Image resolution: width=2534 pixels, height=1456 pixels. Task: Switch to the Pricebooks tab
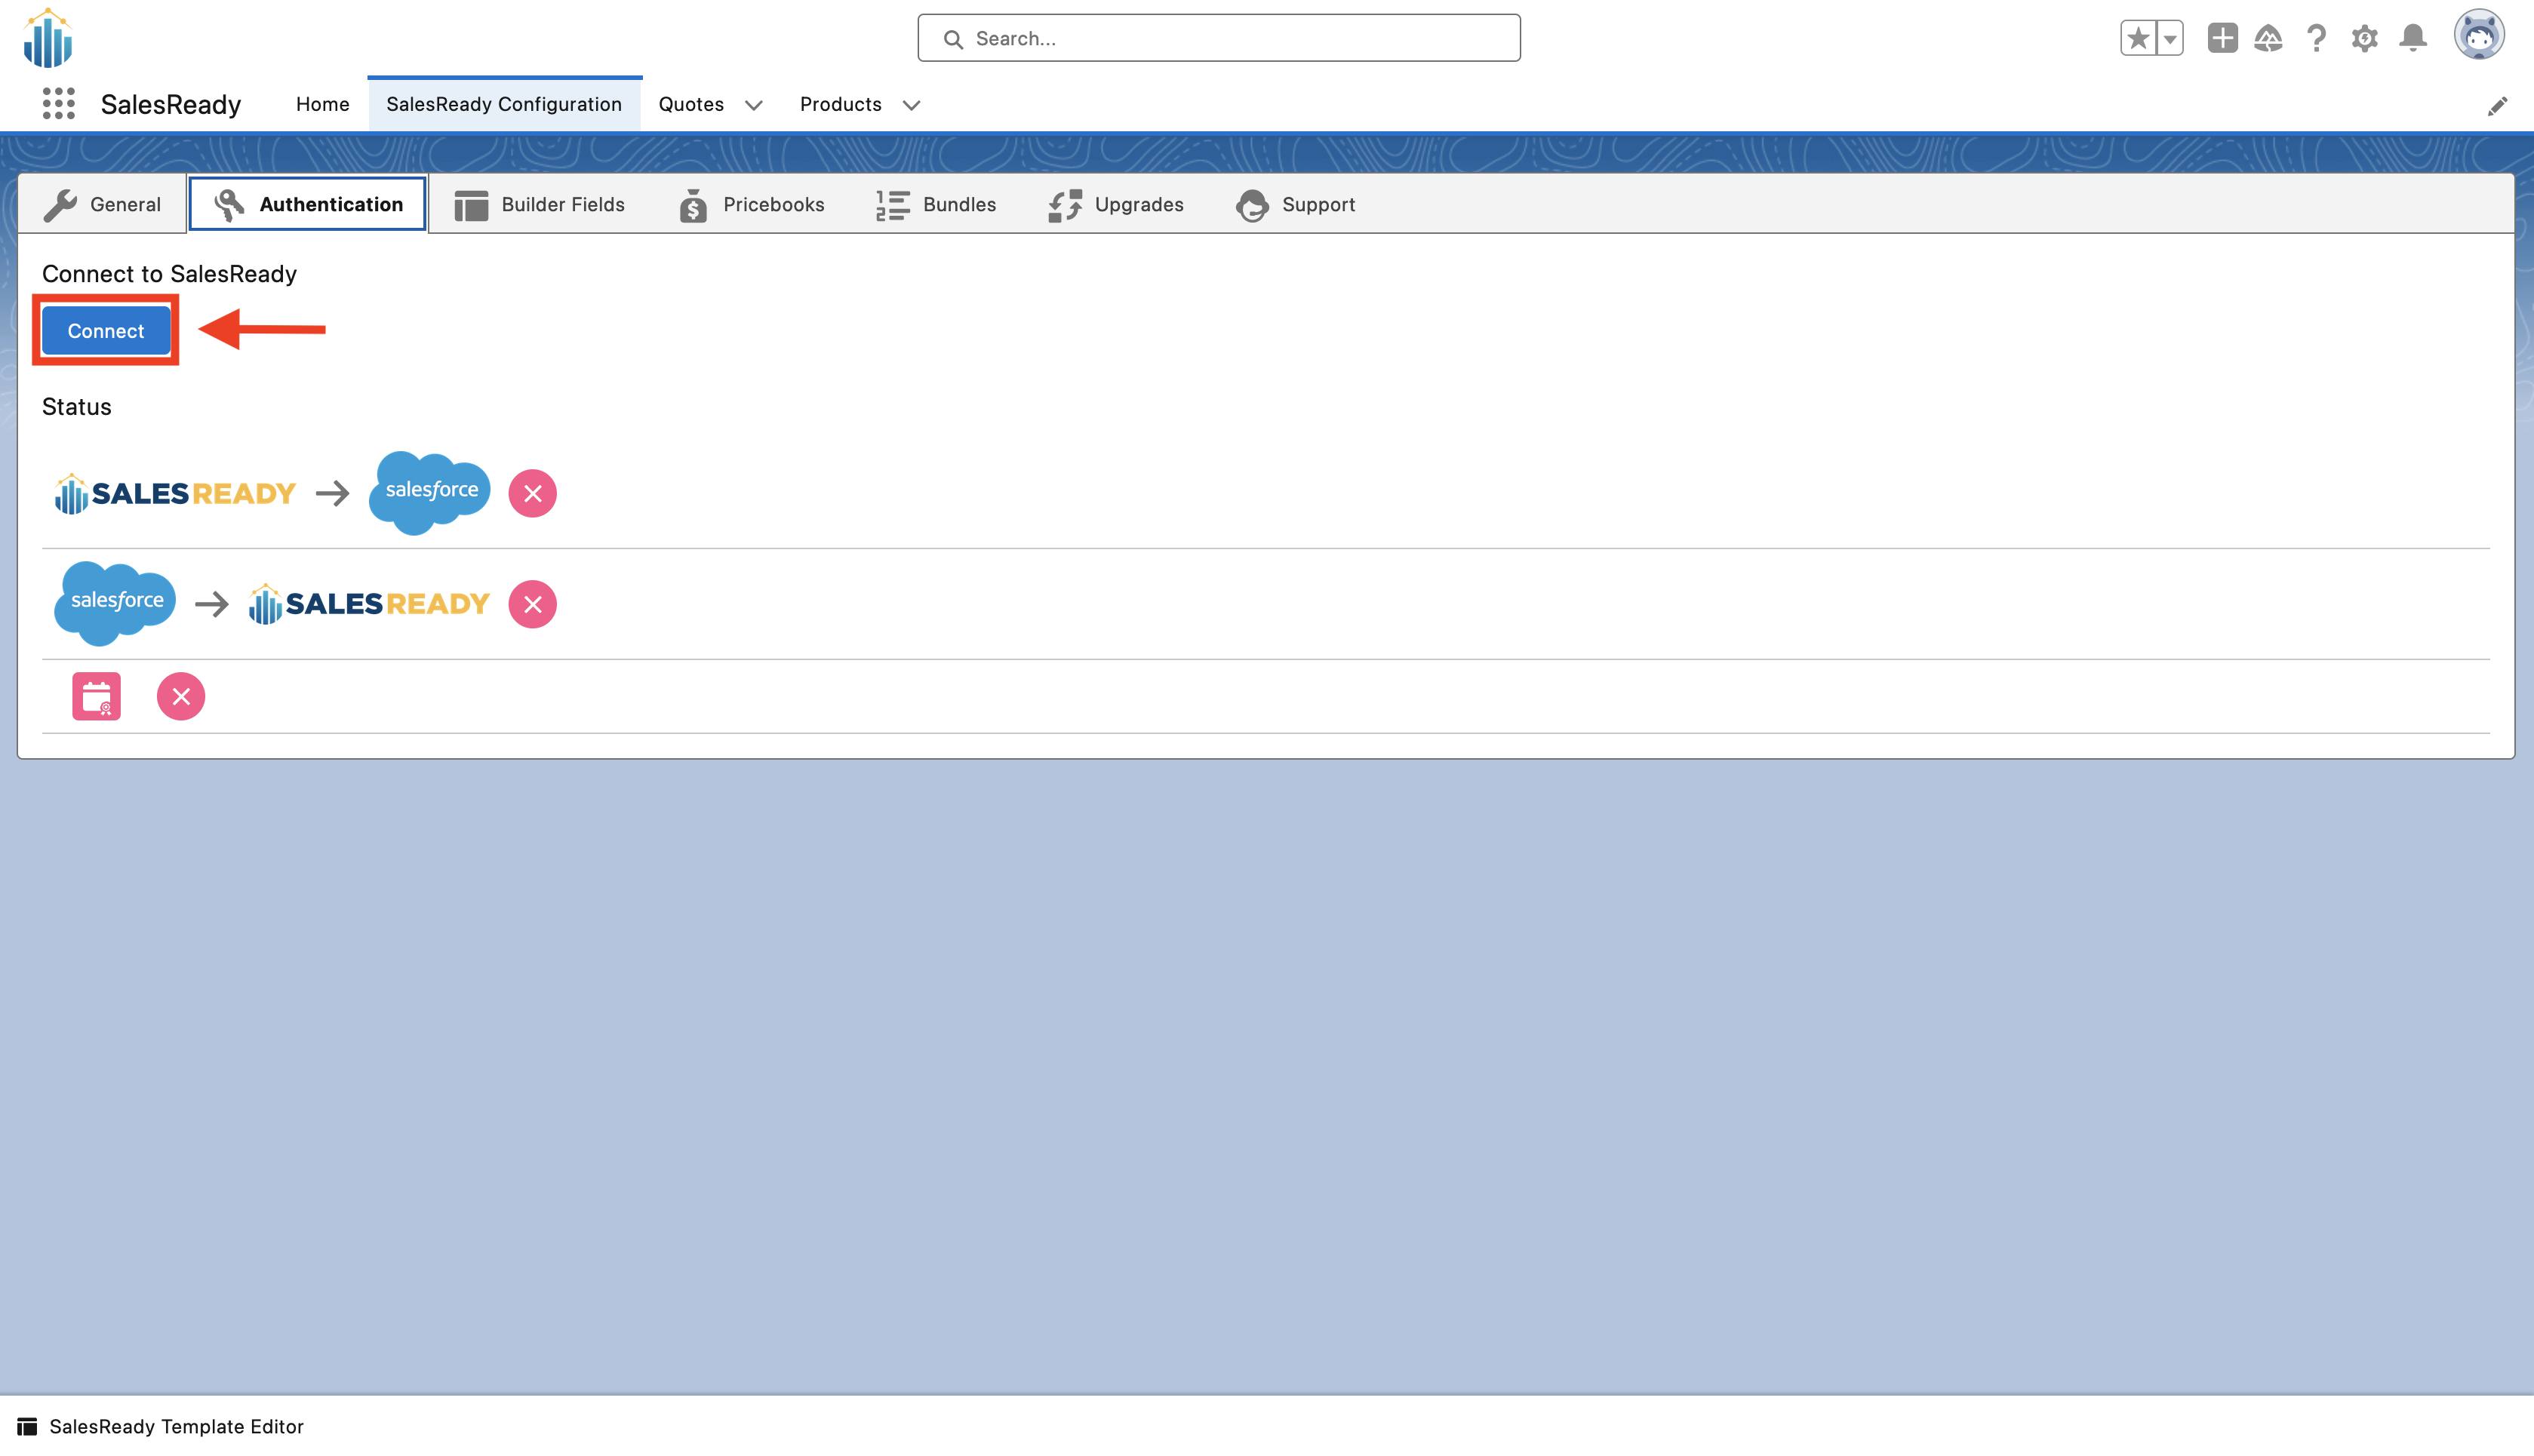(752, 204)
